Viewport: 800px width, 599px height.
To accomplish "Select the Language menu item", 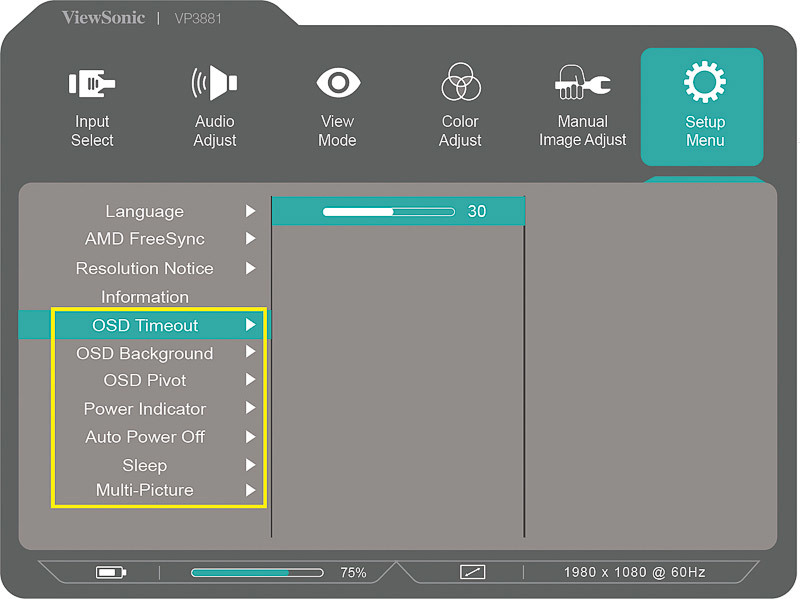I will click(144, 211).
